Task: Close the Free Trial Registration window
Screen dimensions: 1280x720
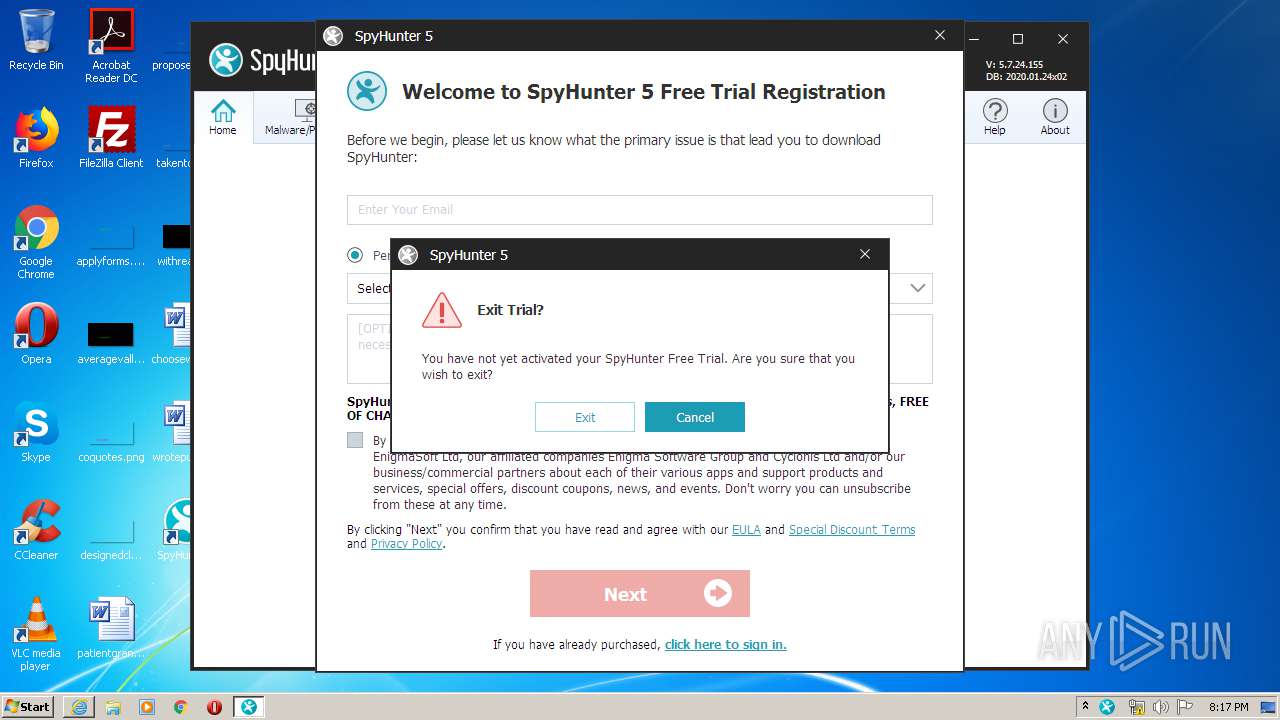Action: 940,35
